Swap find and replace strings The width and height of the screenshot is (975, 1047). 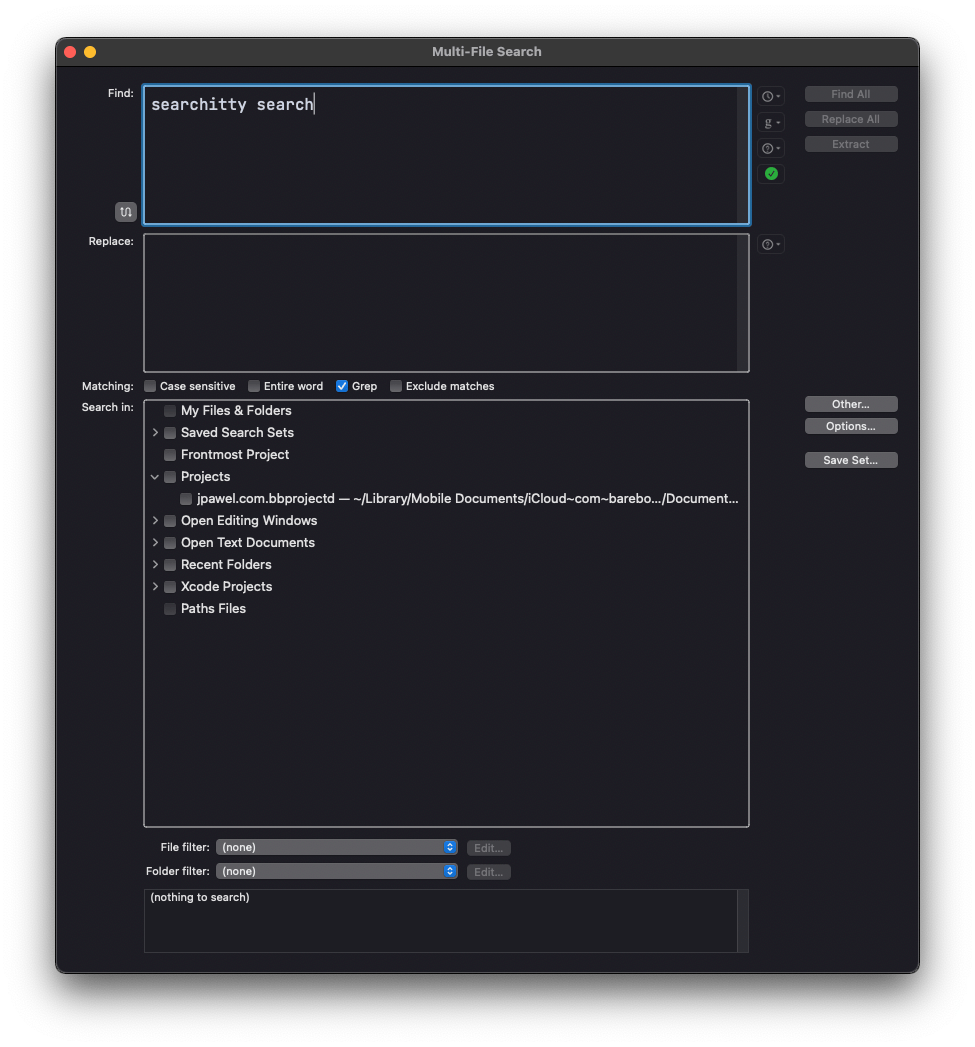tap(126, 212)
